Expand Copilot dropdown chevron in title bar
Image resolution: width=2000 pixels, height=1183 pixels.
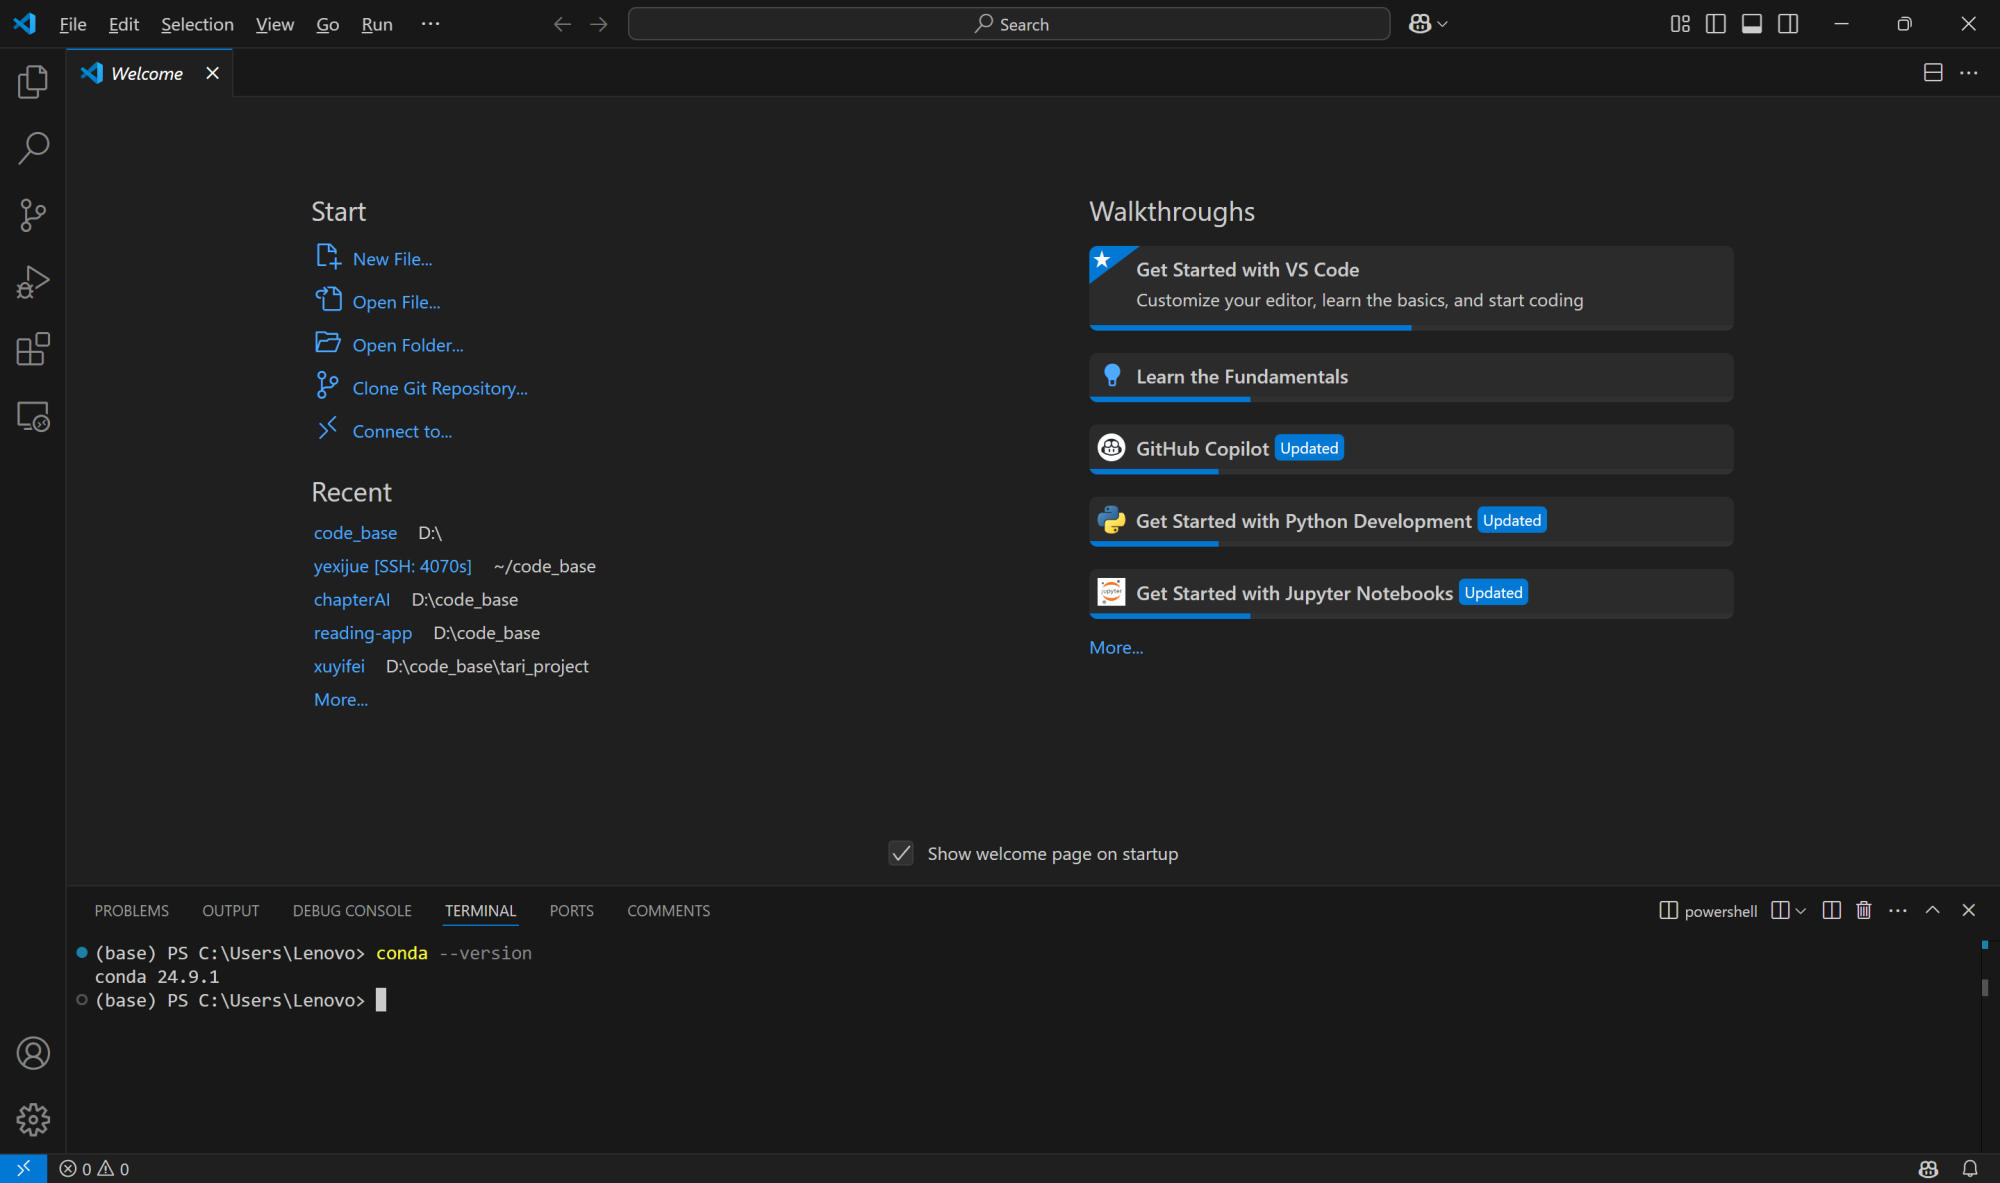coord(1442,24)
